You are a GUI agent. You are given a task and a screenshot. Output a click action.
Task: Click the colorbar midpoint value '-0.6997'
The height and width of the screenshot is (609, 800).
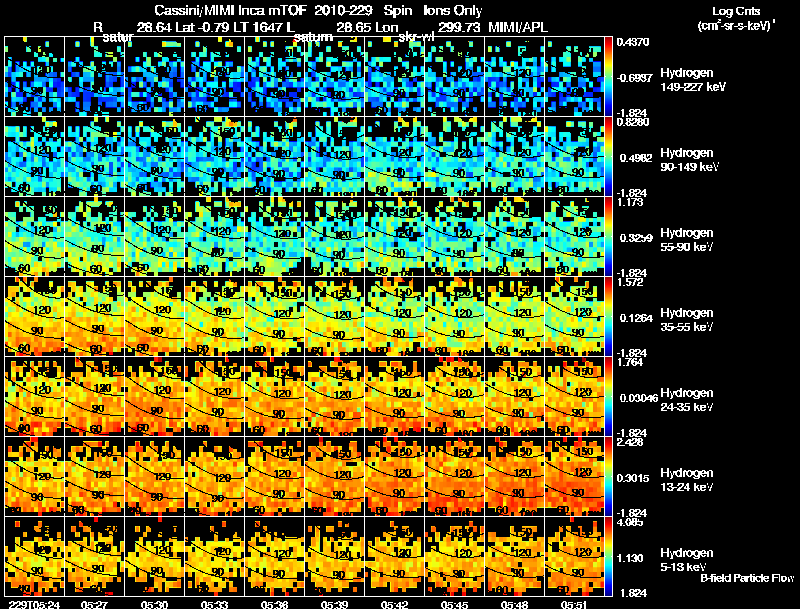point(634,78)
